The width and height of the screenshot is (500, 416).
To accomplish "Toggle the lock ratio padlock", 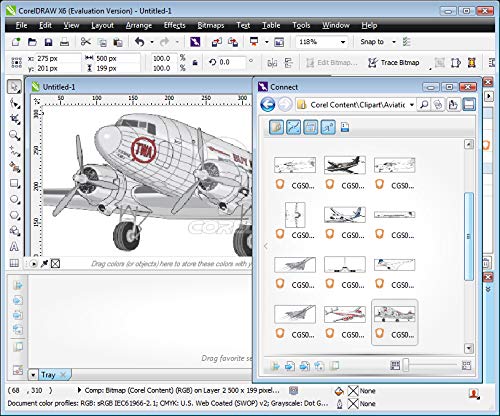I will [x=195, y=63].
